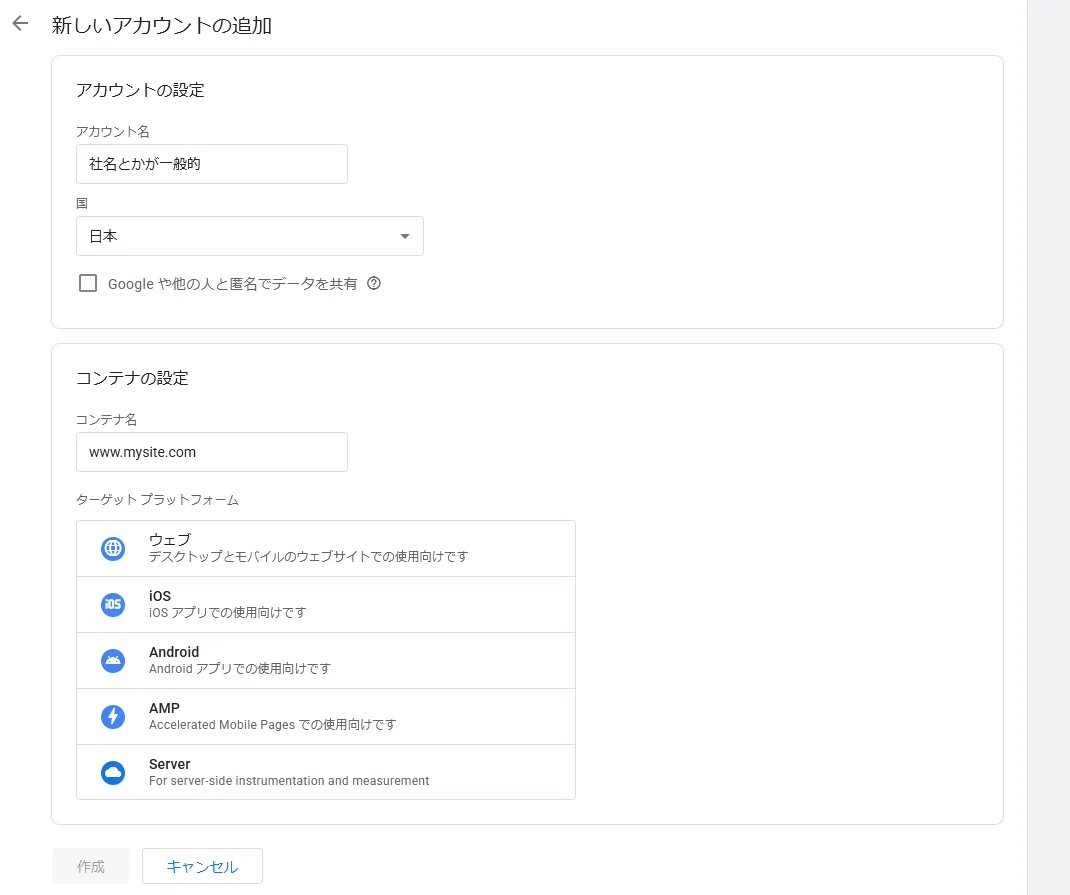Enable anonymous data sharing with Google checkbox
Image resolution: width=1070 pixels, height=895 pixels.
[x=88, y=283]
